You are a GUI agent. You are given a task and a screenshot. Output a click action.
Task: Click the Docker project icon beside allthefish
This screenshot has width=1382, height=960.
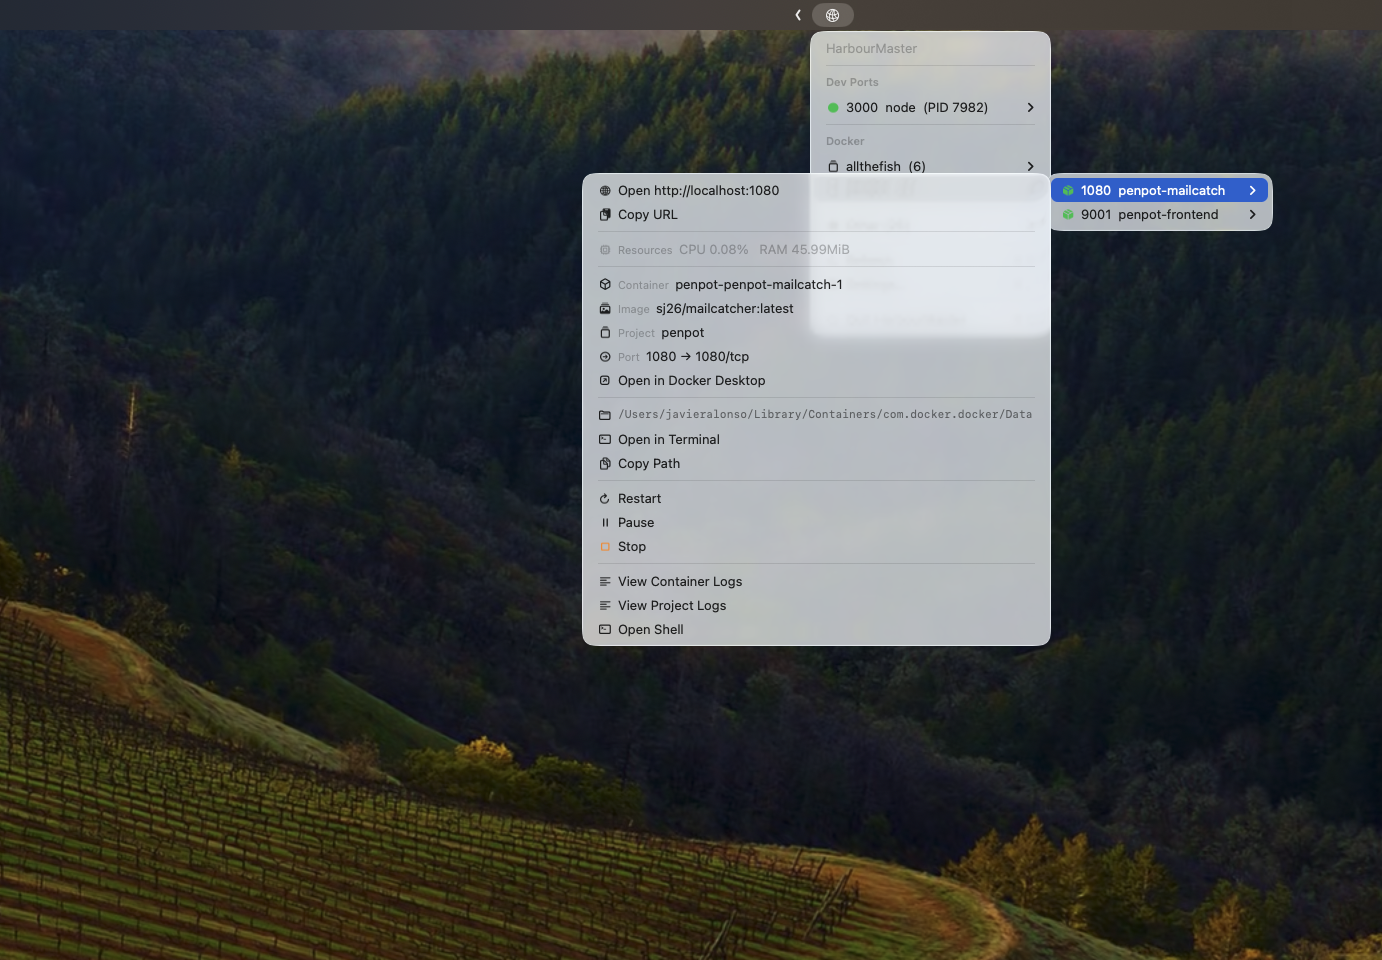pos(833,166)
